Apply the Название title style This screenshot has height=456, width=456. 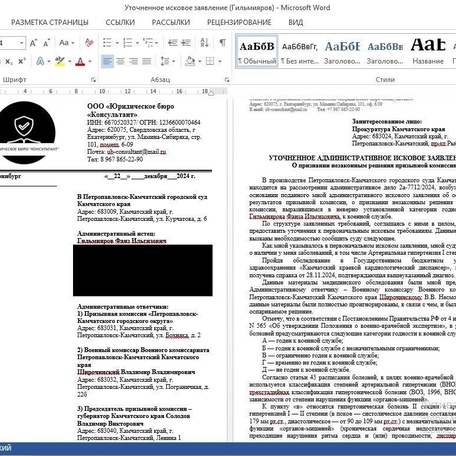click(428, 51)
